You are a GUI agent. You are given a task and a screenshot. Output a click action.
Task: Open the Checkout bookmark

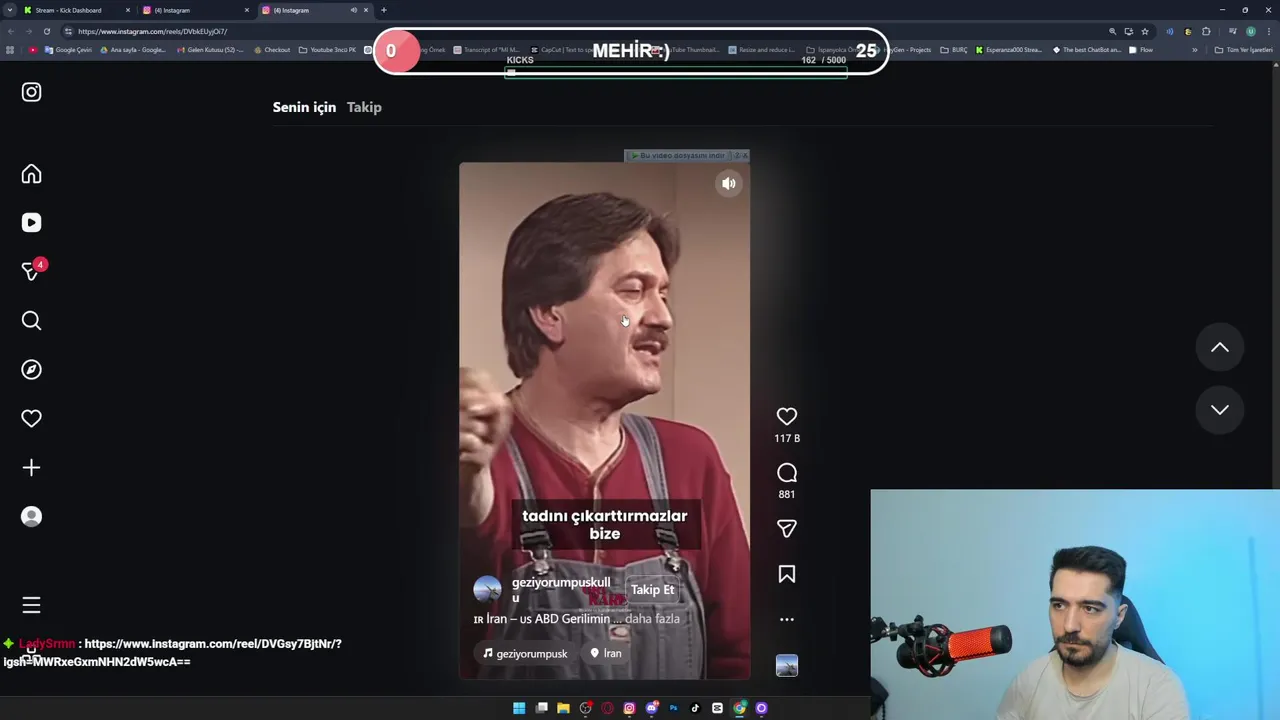point(271,50)
